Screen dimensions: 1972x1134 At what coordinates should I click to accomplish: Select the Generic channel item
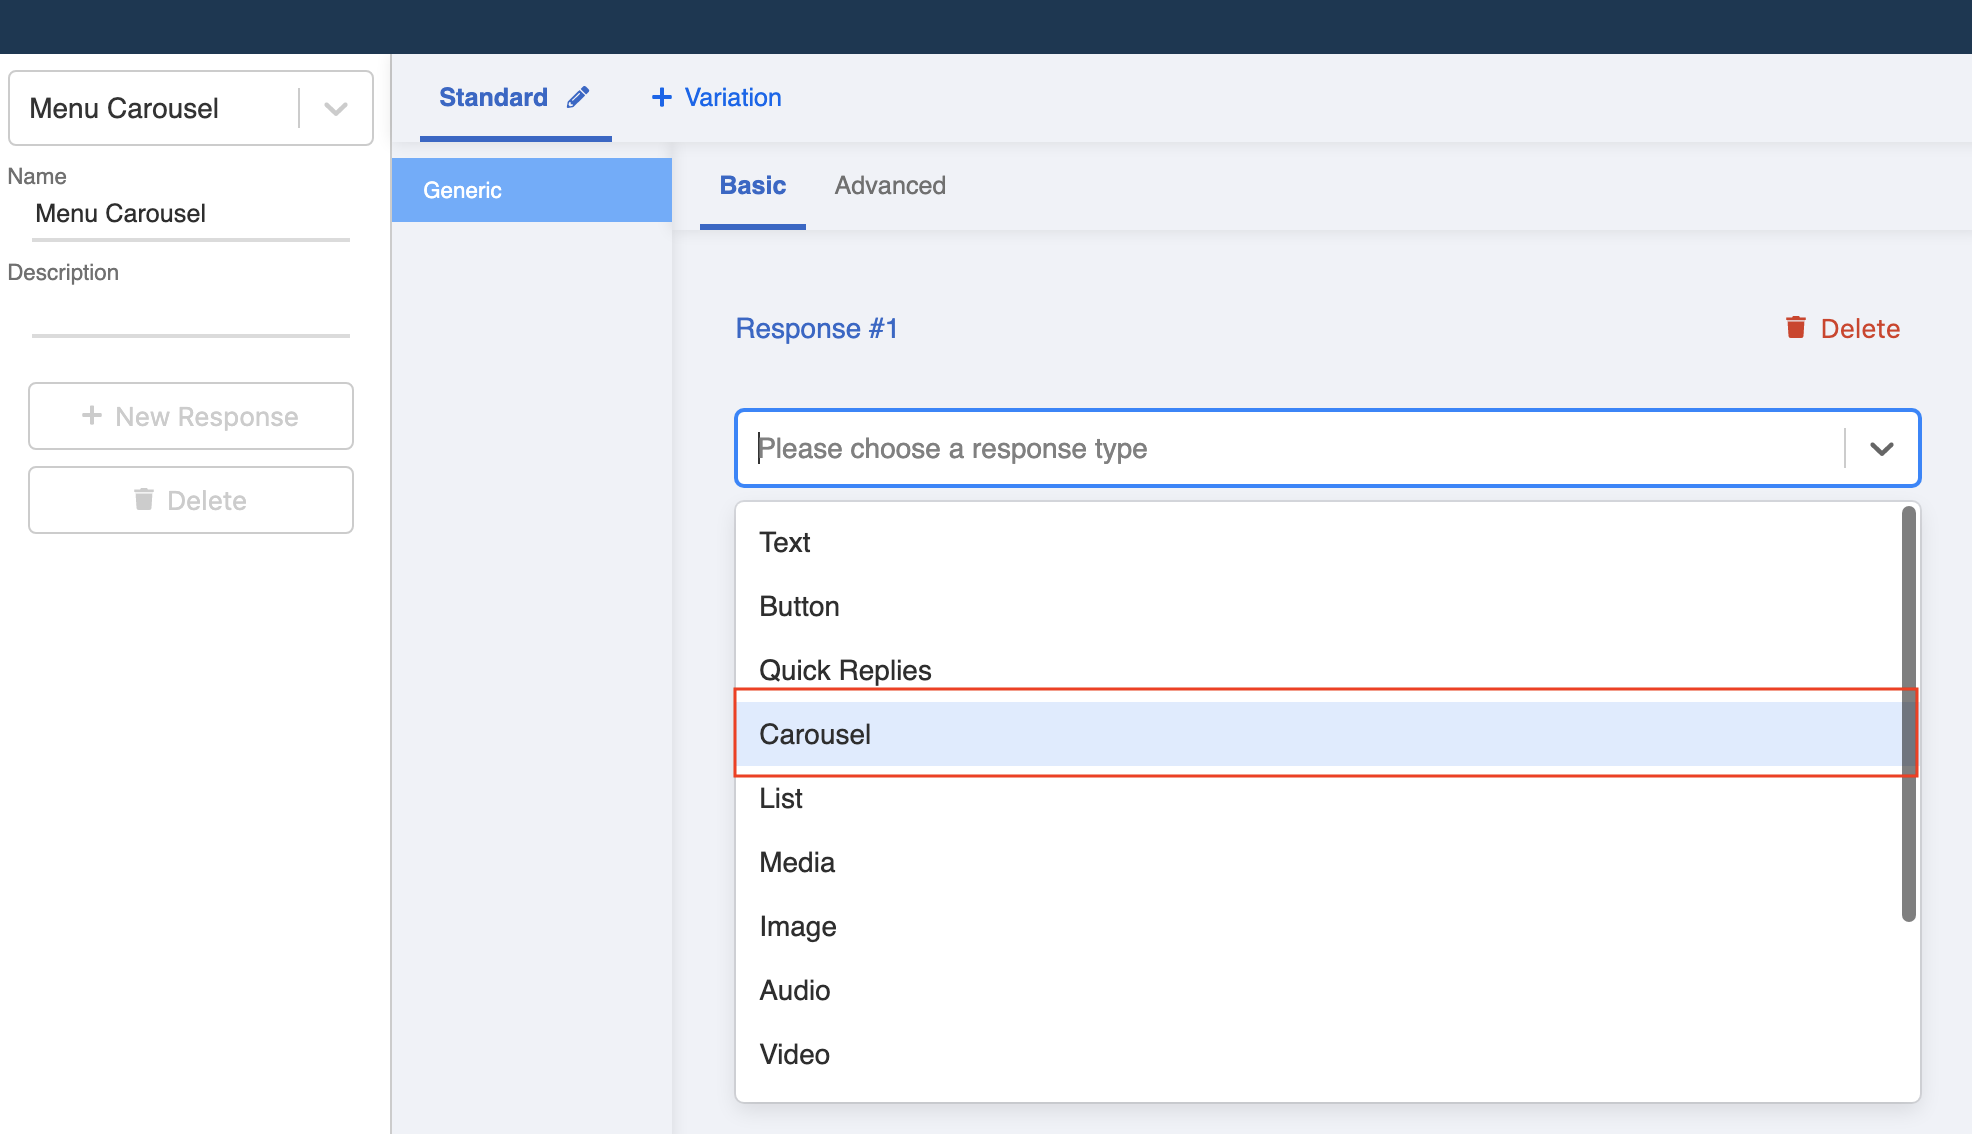click(531, 190)
